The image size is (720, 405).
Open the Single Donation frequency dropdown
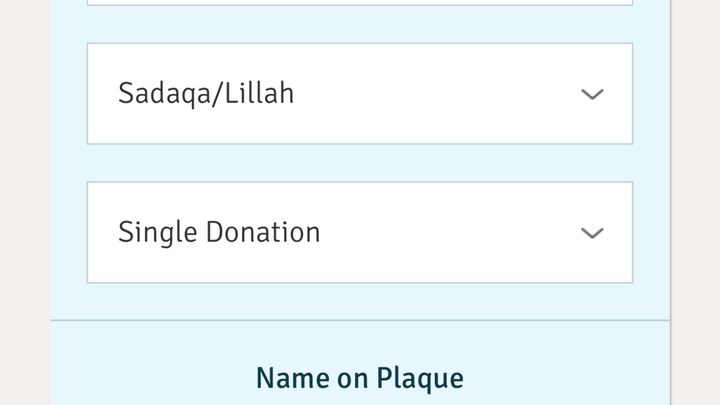point(360,232)
